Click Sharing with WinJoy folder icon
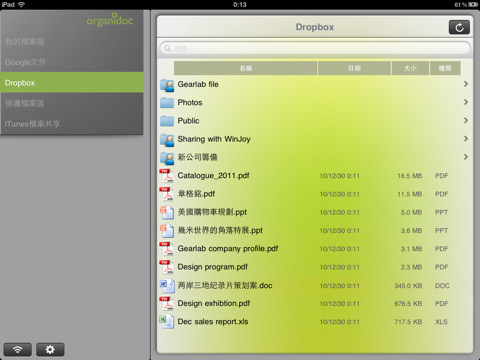The height and width of the screenshot is (360, 480). tap(167, 140)
